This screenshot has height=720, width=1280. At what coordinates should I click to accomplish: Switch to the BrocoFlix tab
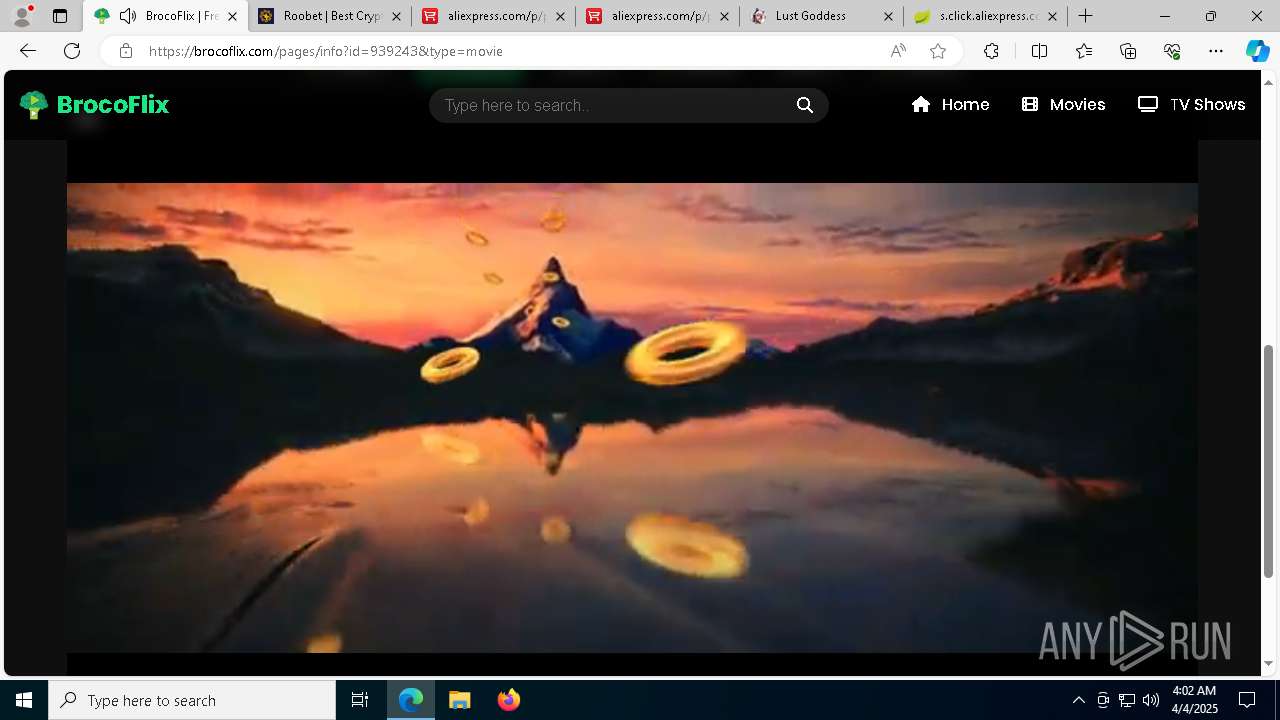pos(166,16)
